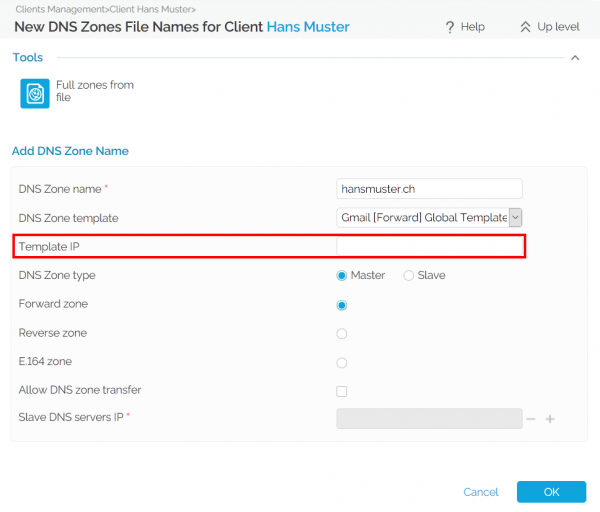Select the Slave zone type radio button
Viewport: 600px width, 512px height.
pyautogui.click(x=408, y=275)
